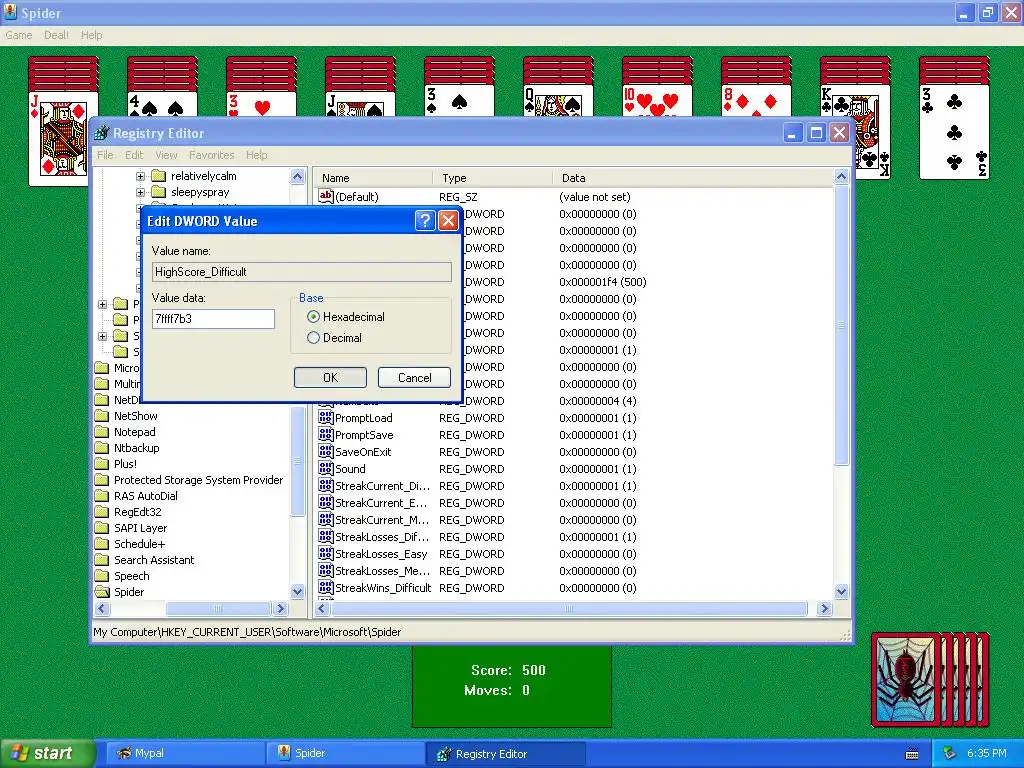The width and height of the screenshot is (1024, 768).
Task: Open Spider Help menu
Action: [x=91, y=35]
